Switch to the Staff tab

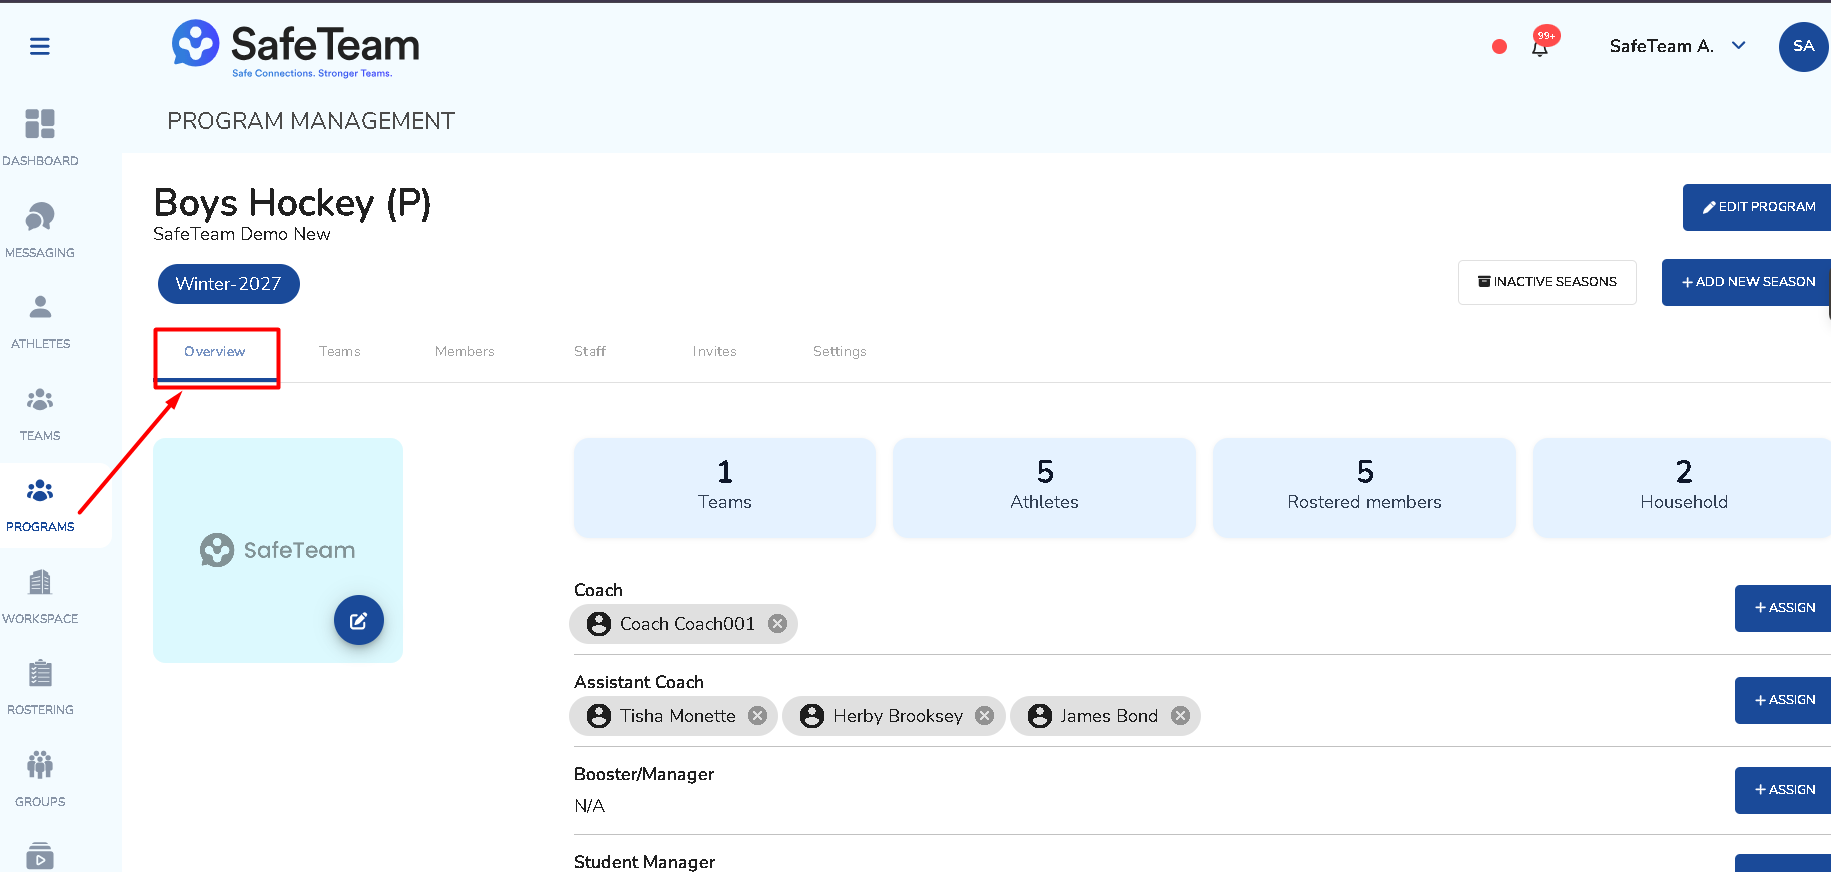tap(590, 352)
